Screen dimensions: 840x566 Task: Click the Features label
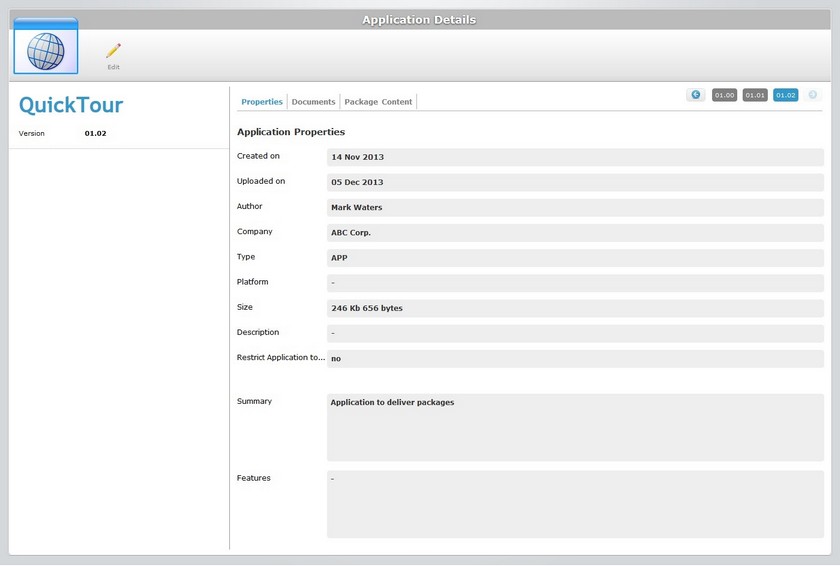253,478
